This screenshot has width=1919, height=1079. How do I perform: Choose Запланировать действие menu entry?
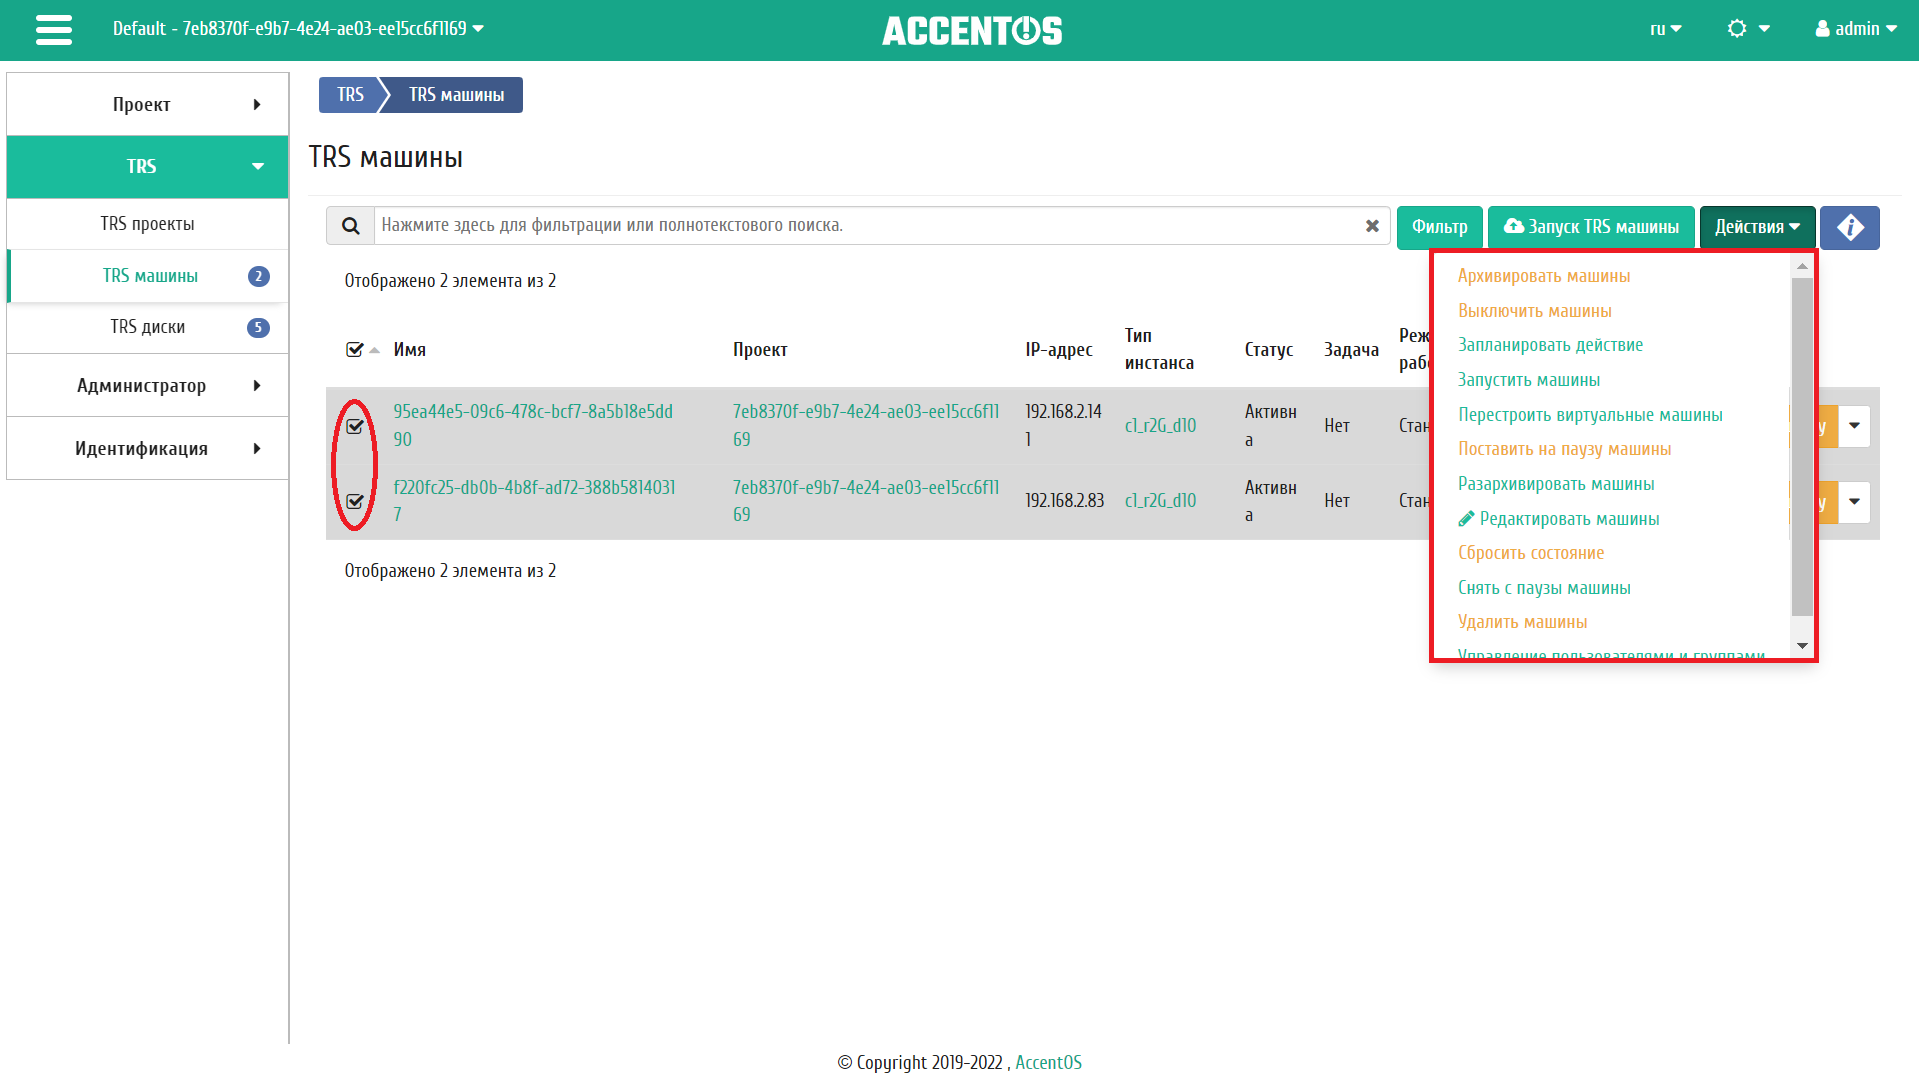[x=1550, y=345]
